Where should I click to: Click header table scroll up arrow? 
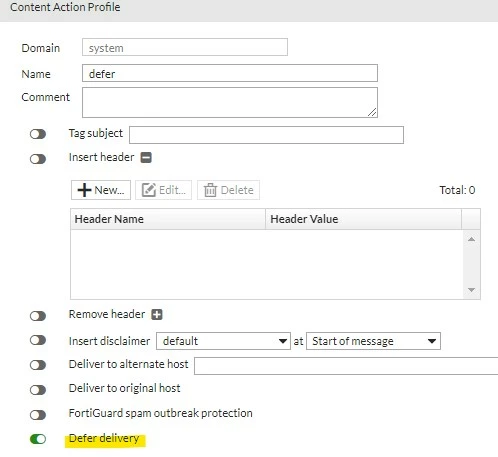[x=471, y=239]
